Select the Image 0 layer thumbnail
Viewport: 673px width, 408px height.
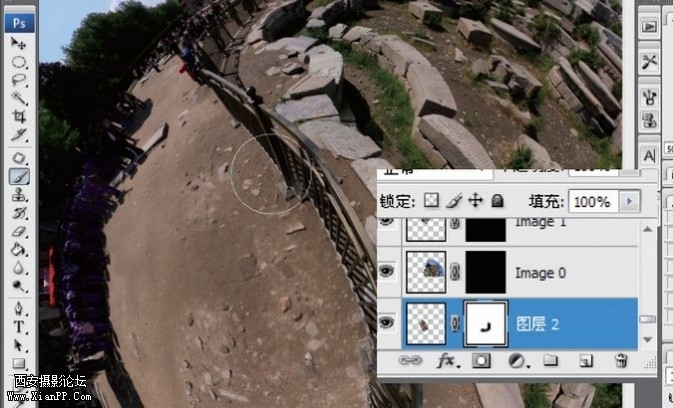coord(426,272)
